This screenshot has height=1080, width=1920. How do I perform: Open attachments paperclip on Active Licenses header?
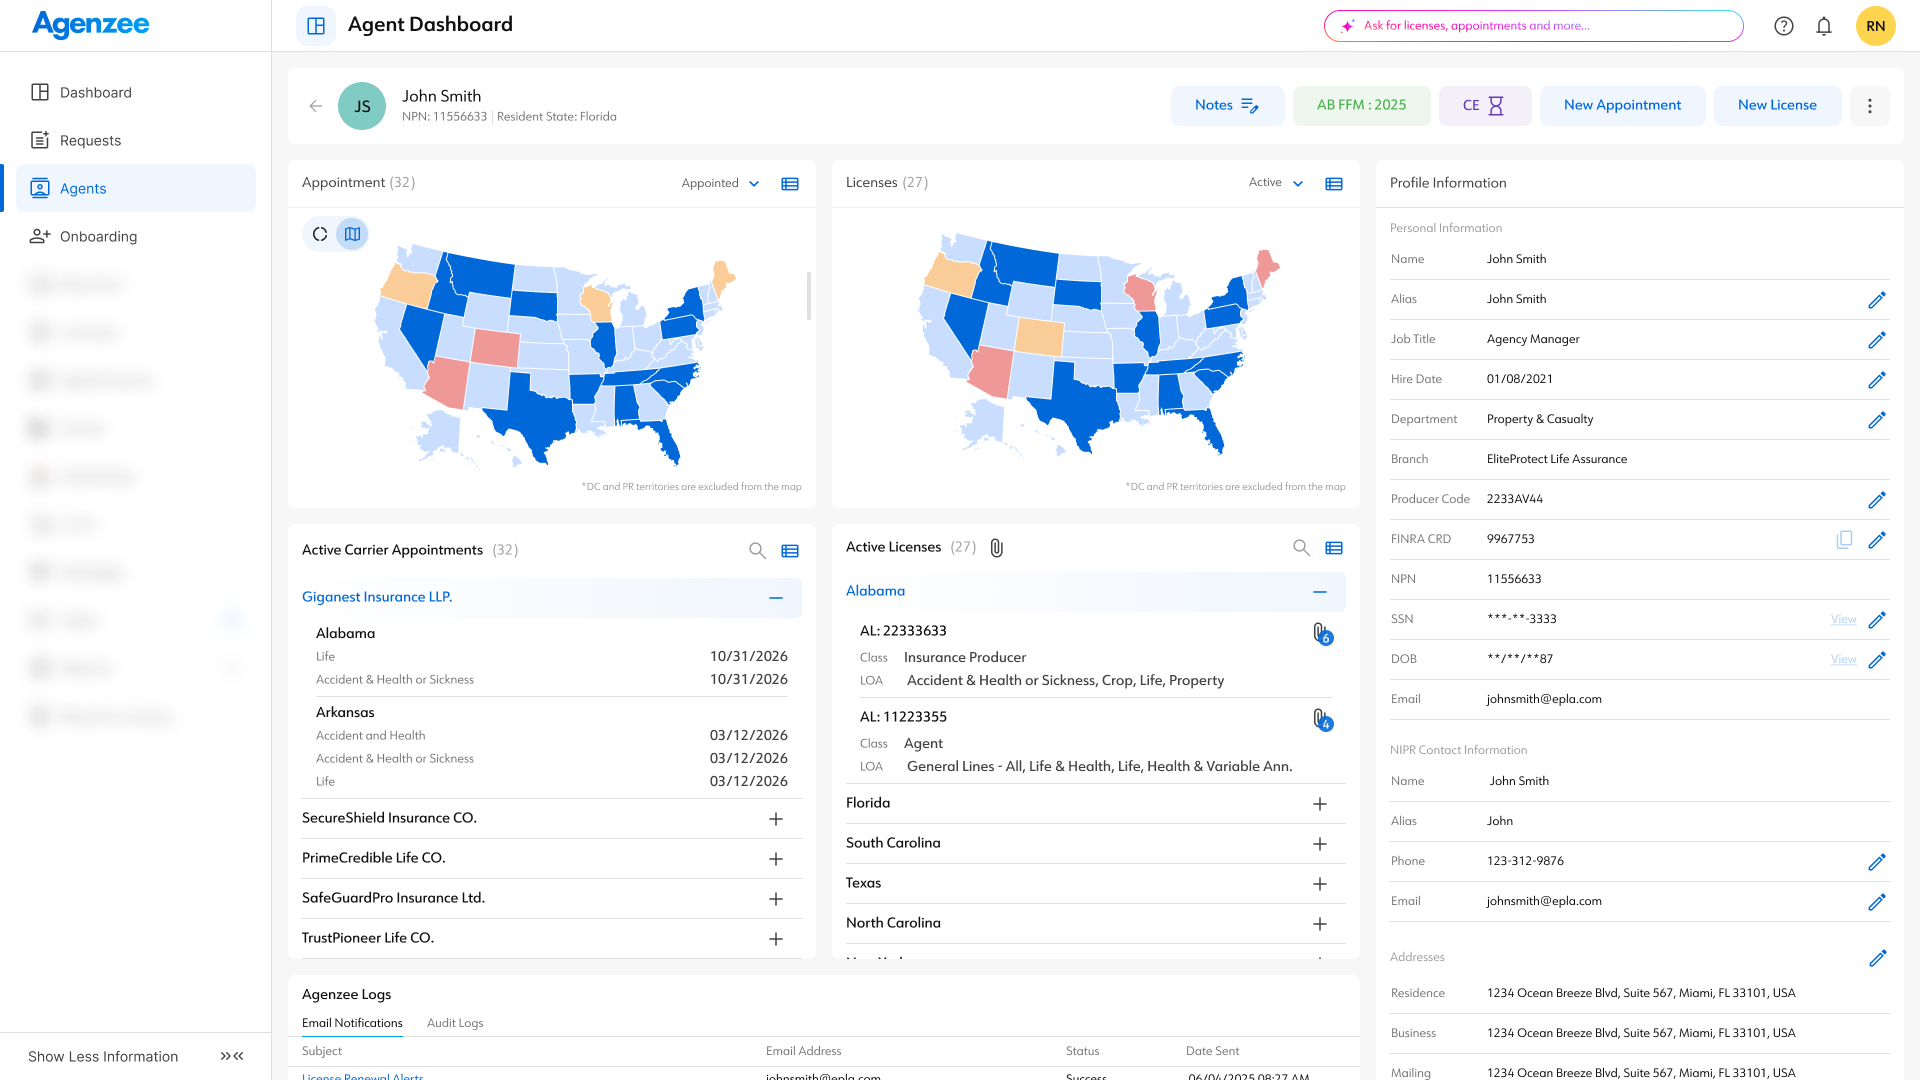[x=996, y=547]
